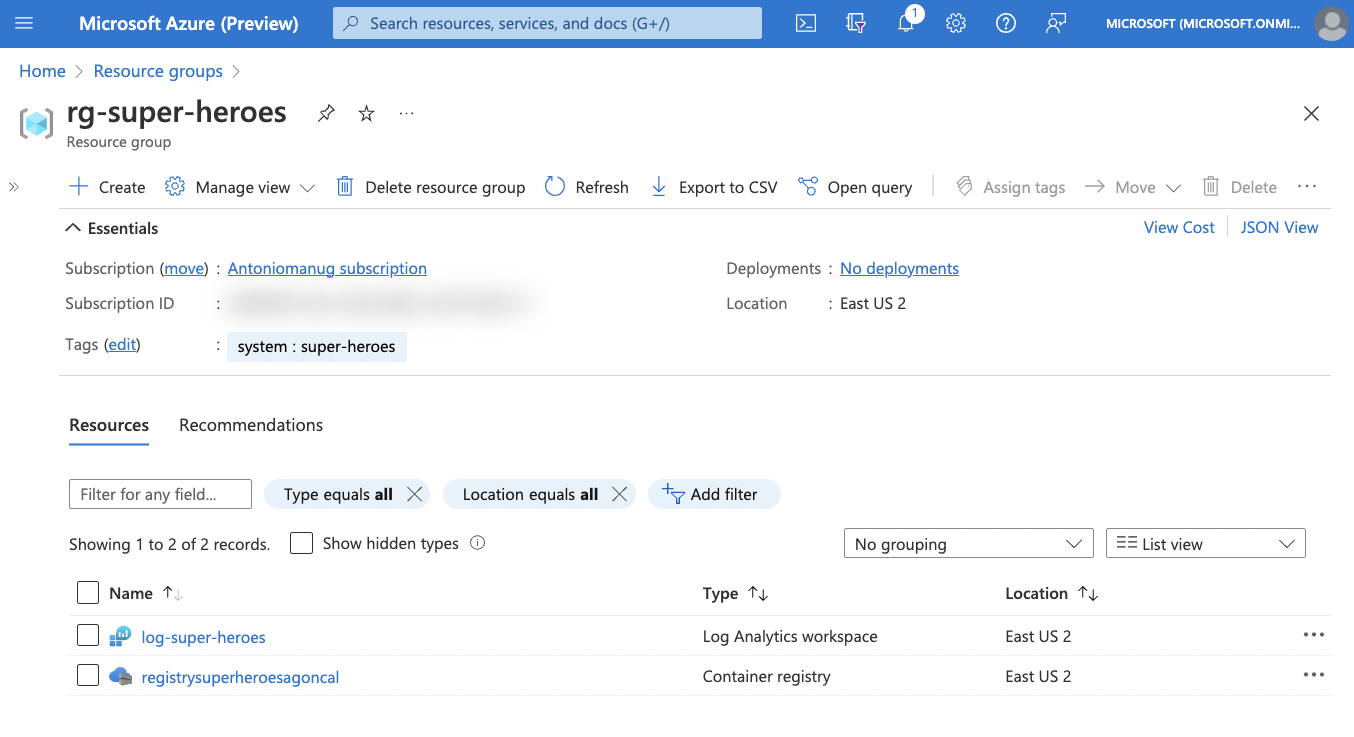Click the tags edit link
The height and width of the screenshot is (737, 1354).
click(x=122, y=344)
